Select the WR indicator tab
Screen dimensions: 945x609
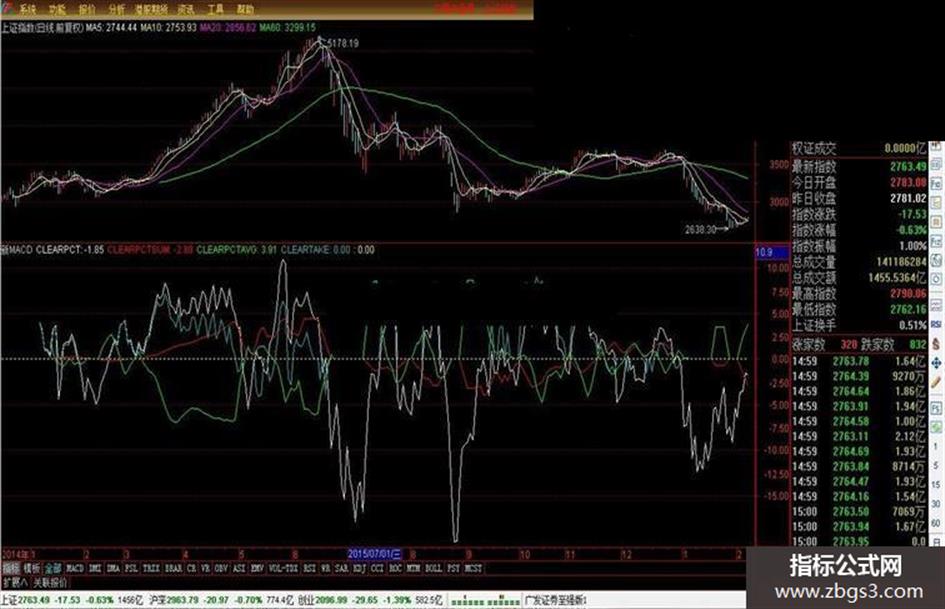[325, 568]
